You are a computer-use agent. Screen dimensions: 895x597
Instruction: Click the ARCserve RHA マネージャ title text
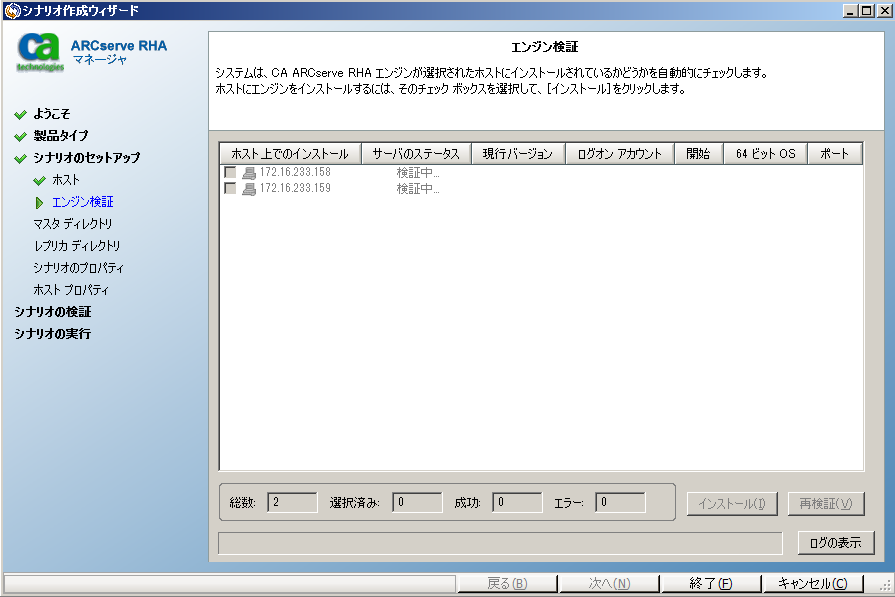(119, 52)
